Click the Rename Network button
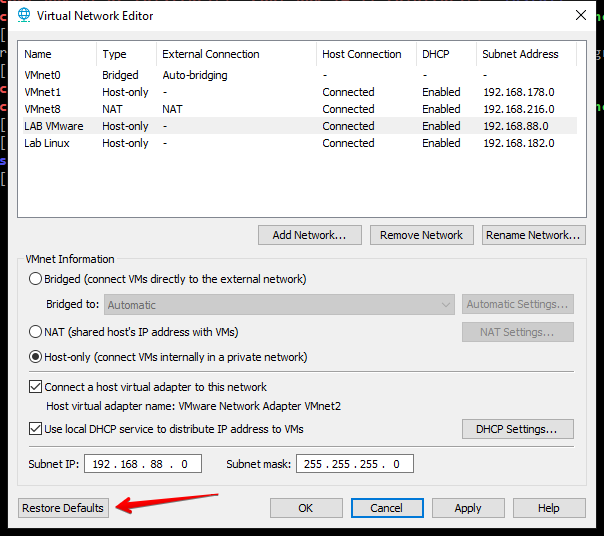 (533, 235)
